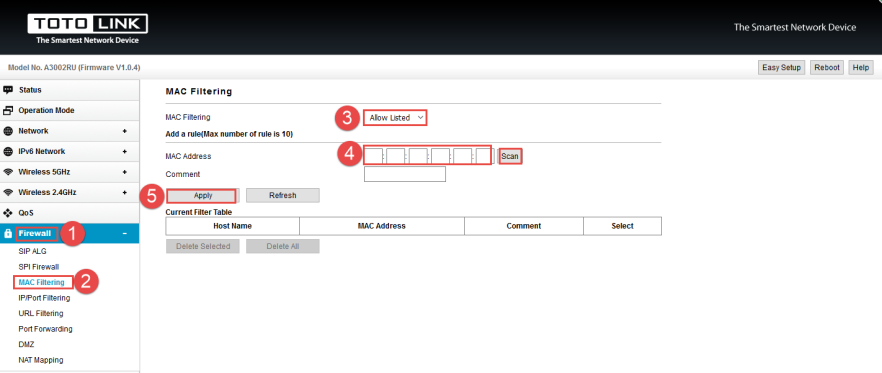Screen dimensions: 882x373
Task: Open the QoS menu
Action: tap(70, 213)
